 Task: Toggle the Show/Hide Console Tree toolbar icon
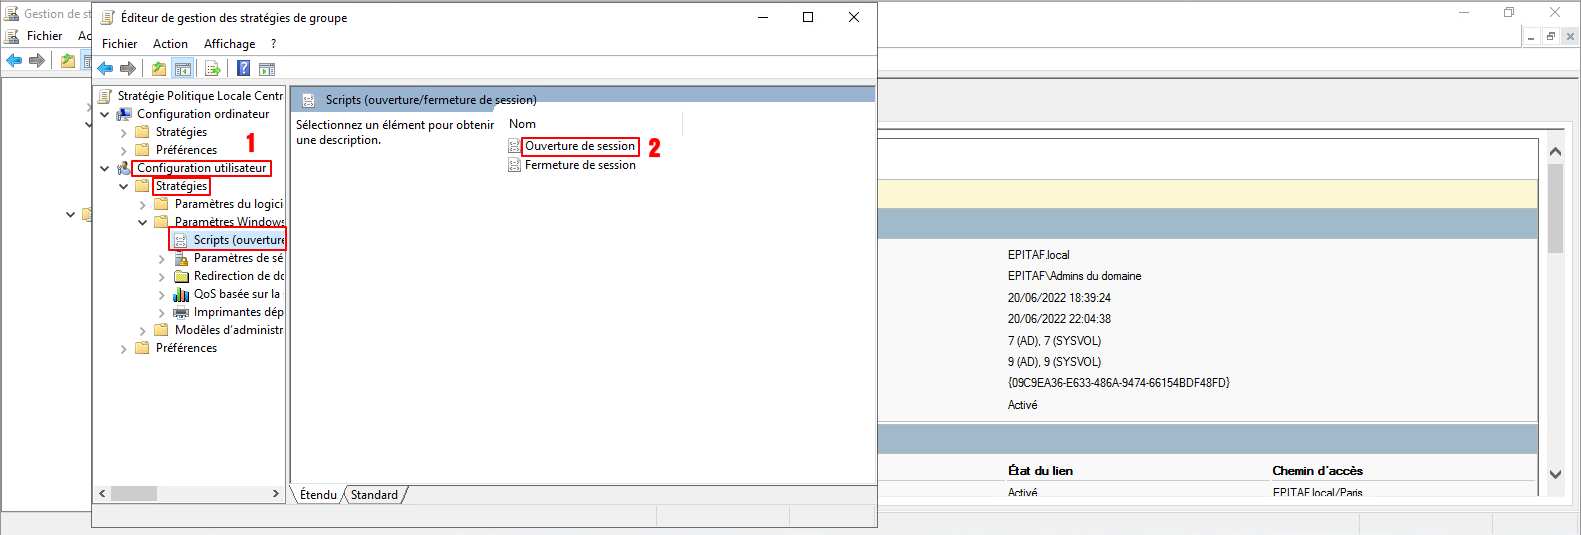[x=182, y=69]
